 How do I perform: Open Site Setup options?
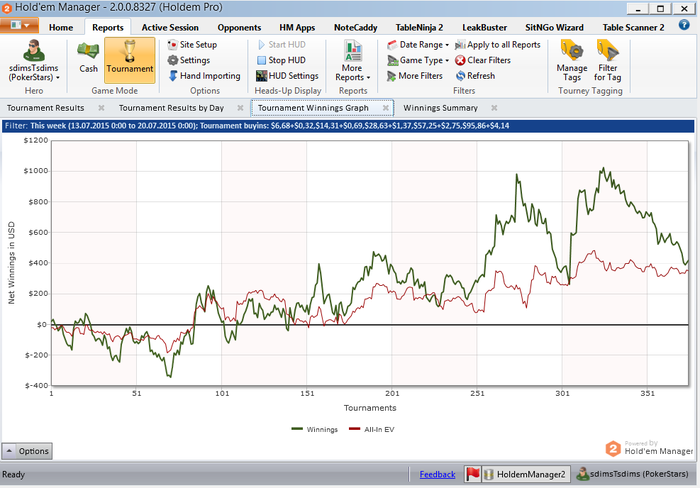[x=192, y=45]
